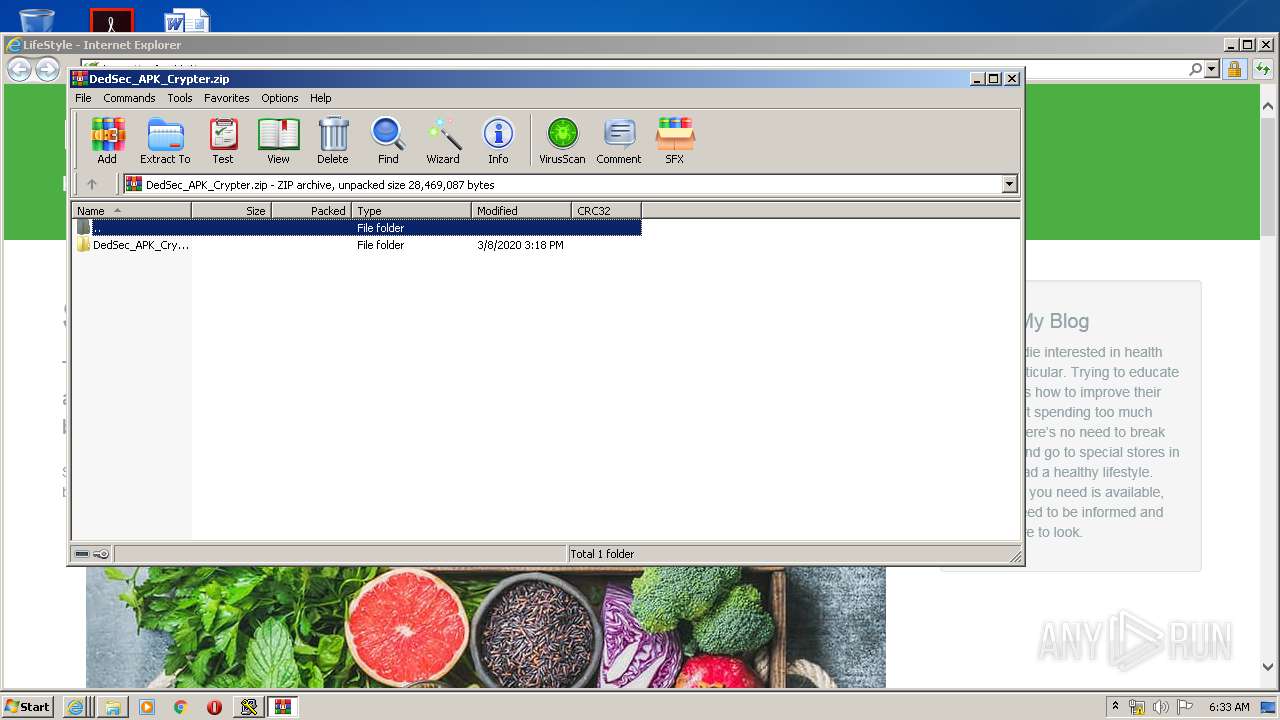Screen dimensions: 1280x720
Task: Click the key icon in status bar
Action: (x=101, y=554)
